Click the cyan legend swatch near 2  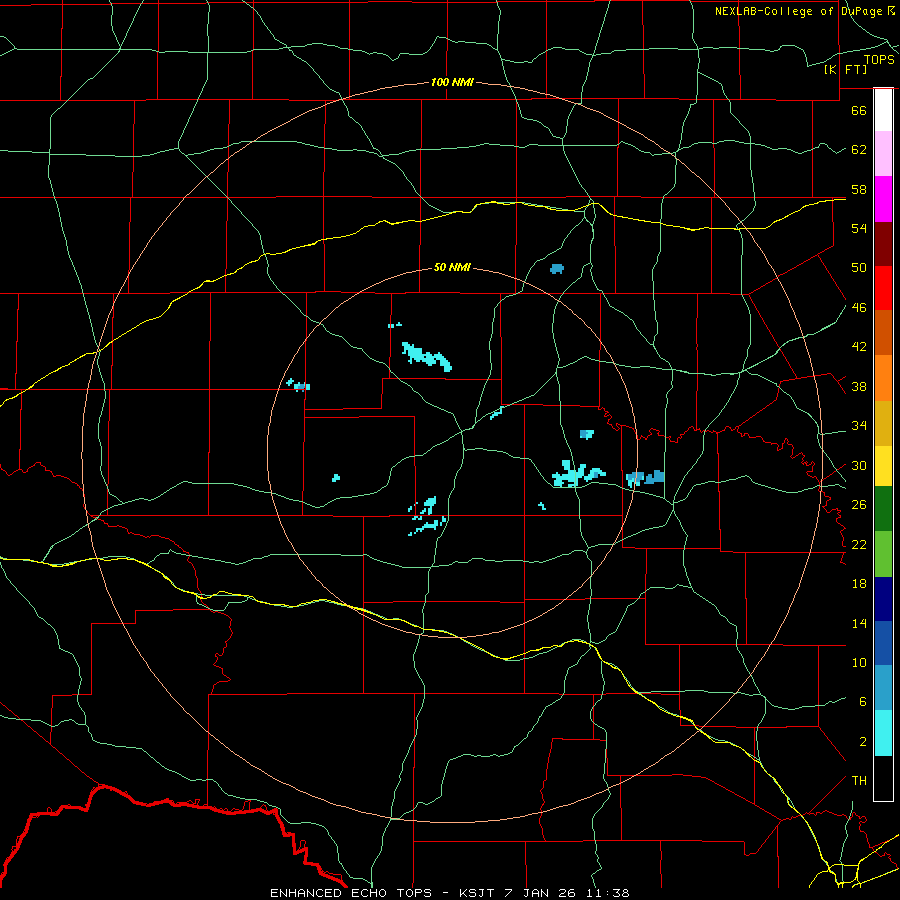(883, 733)
